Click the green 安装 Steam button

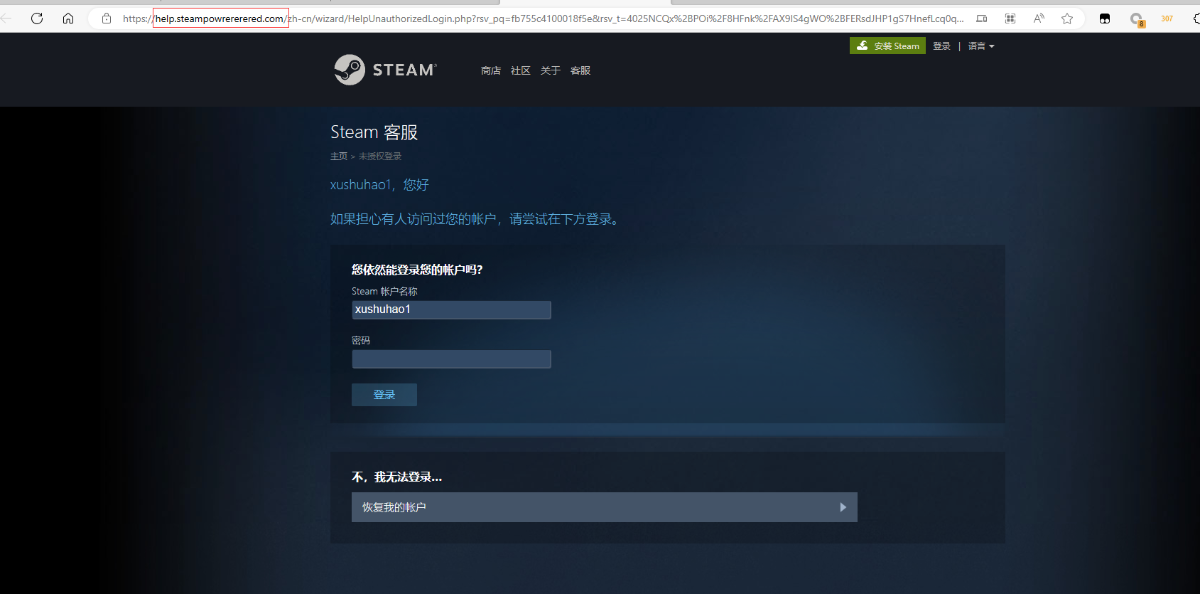click(888, 46)
